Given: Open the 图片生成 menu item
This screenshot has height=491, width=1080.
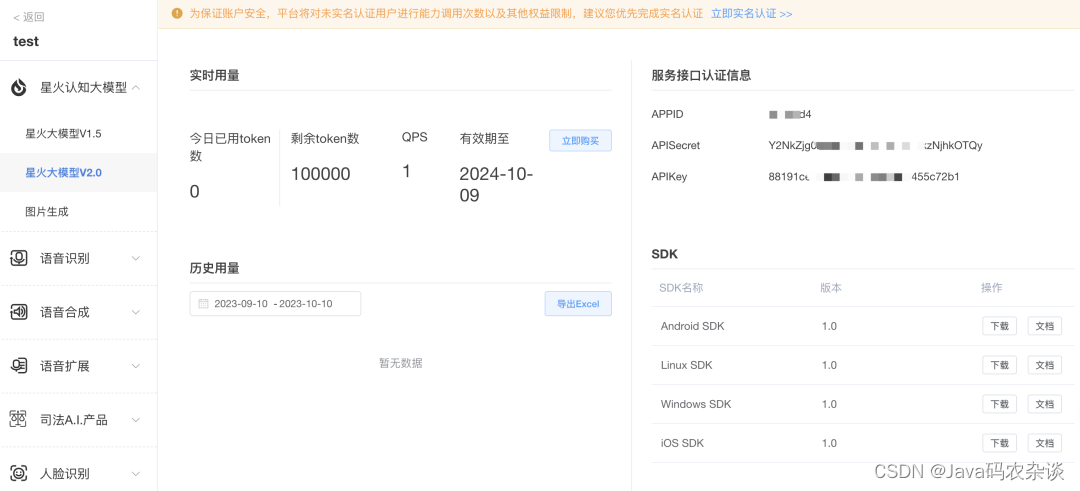Looking at the screenshot, I should [x=47, y=211].
